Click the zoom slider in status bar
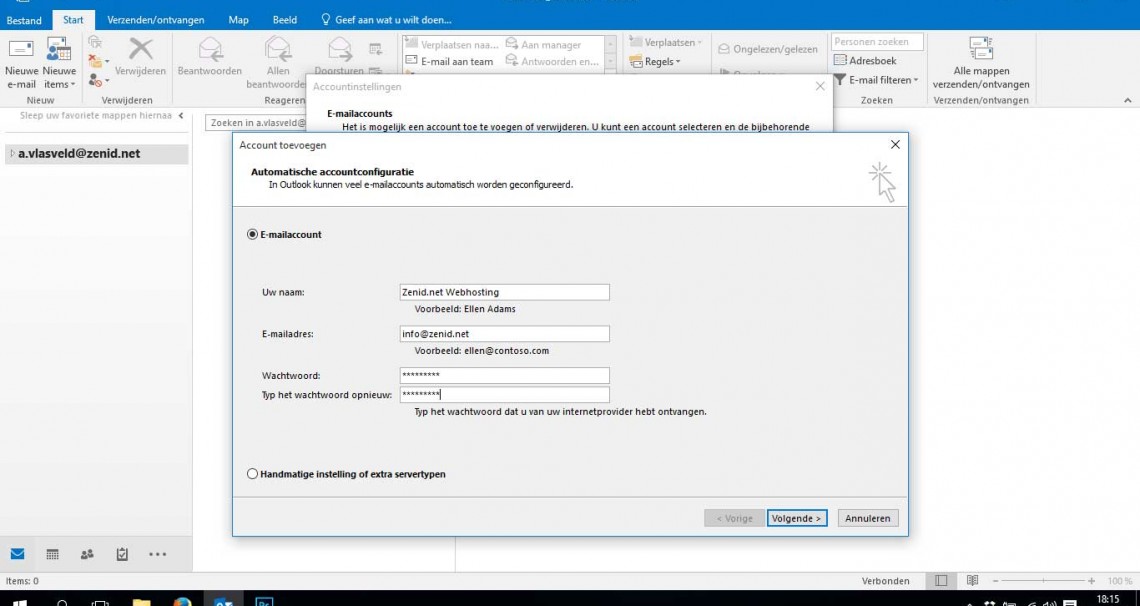The image size is (1140, 606). (x=1043, y=581)
